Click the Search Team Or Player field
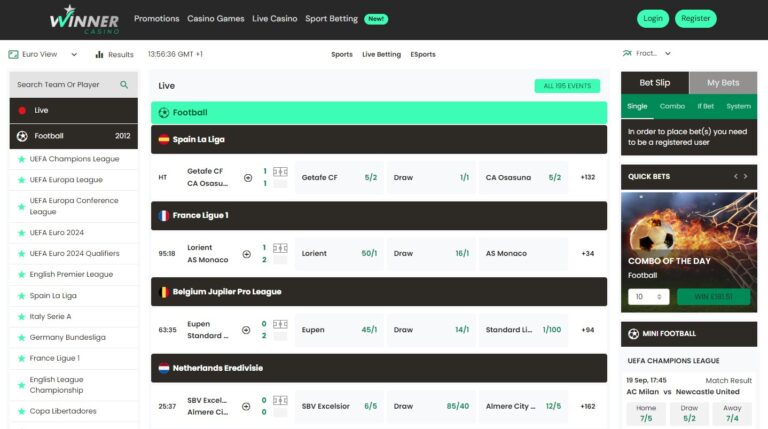Viewport: 768px width, 429px height. pyautogui.click(x=65, y=85)
